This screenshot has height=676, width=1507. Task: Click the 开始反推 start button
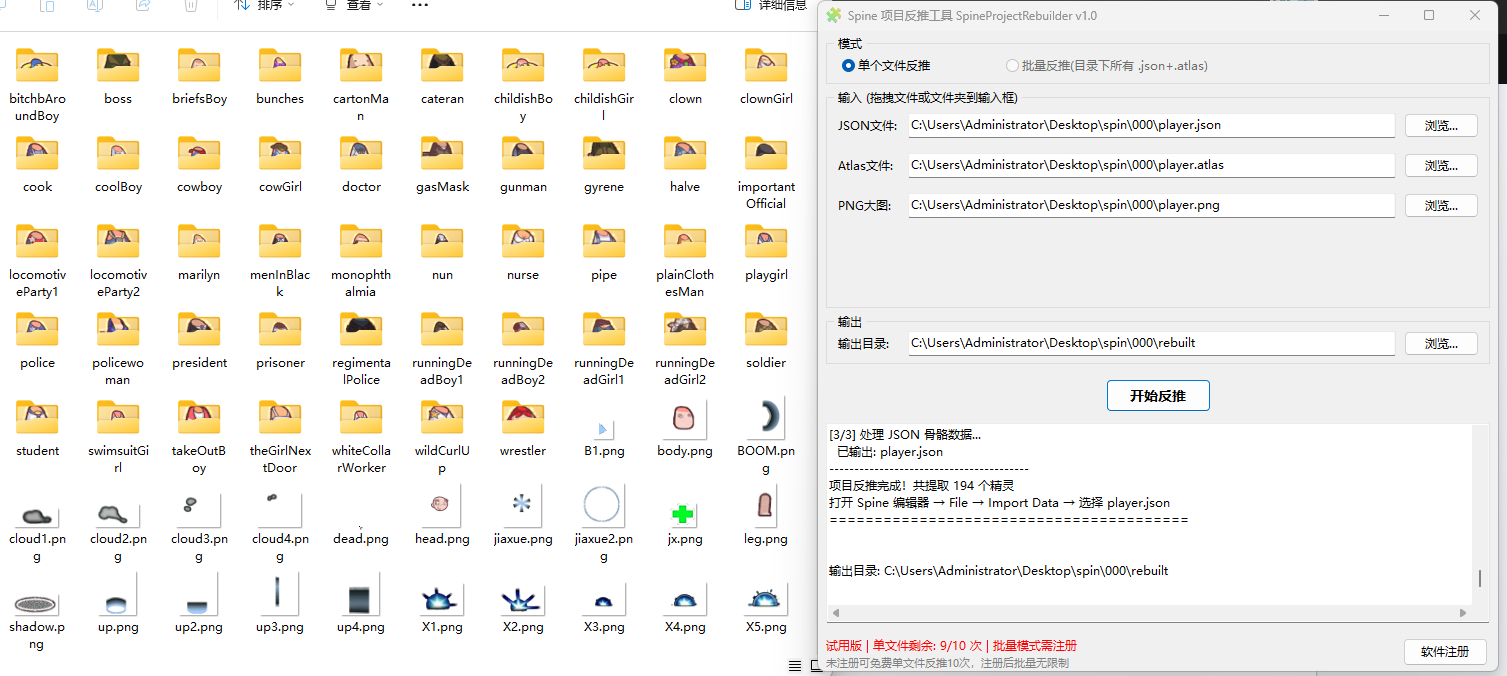1158,396
